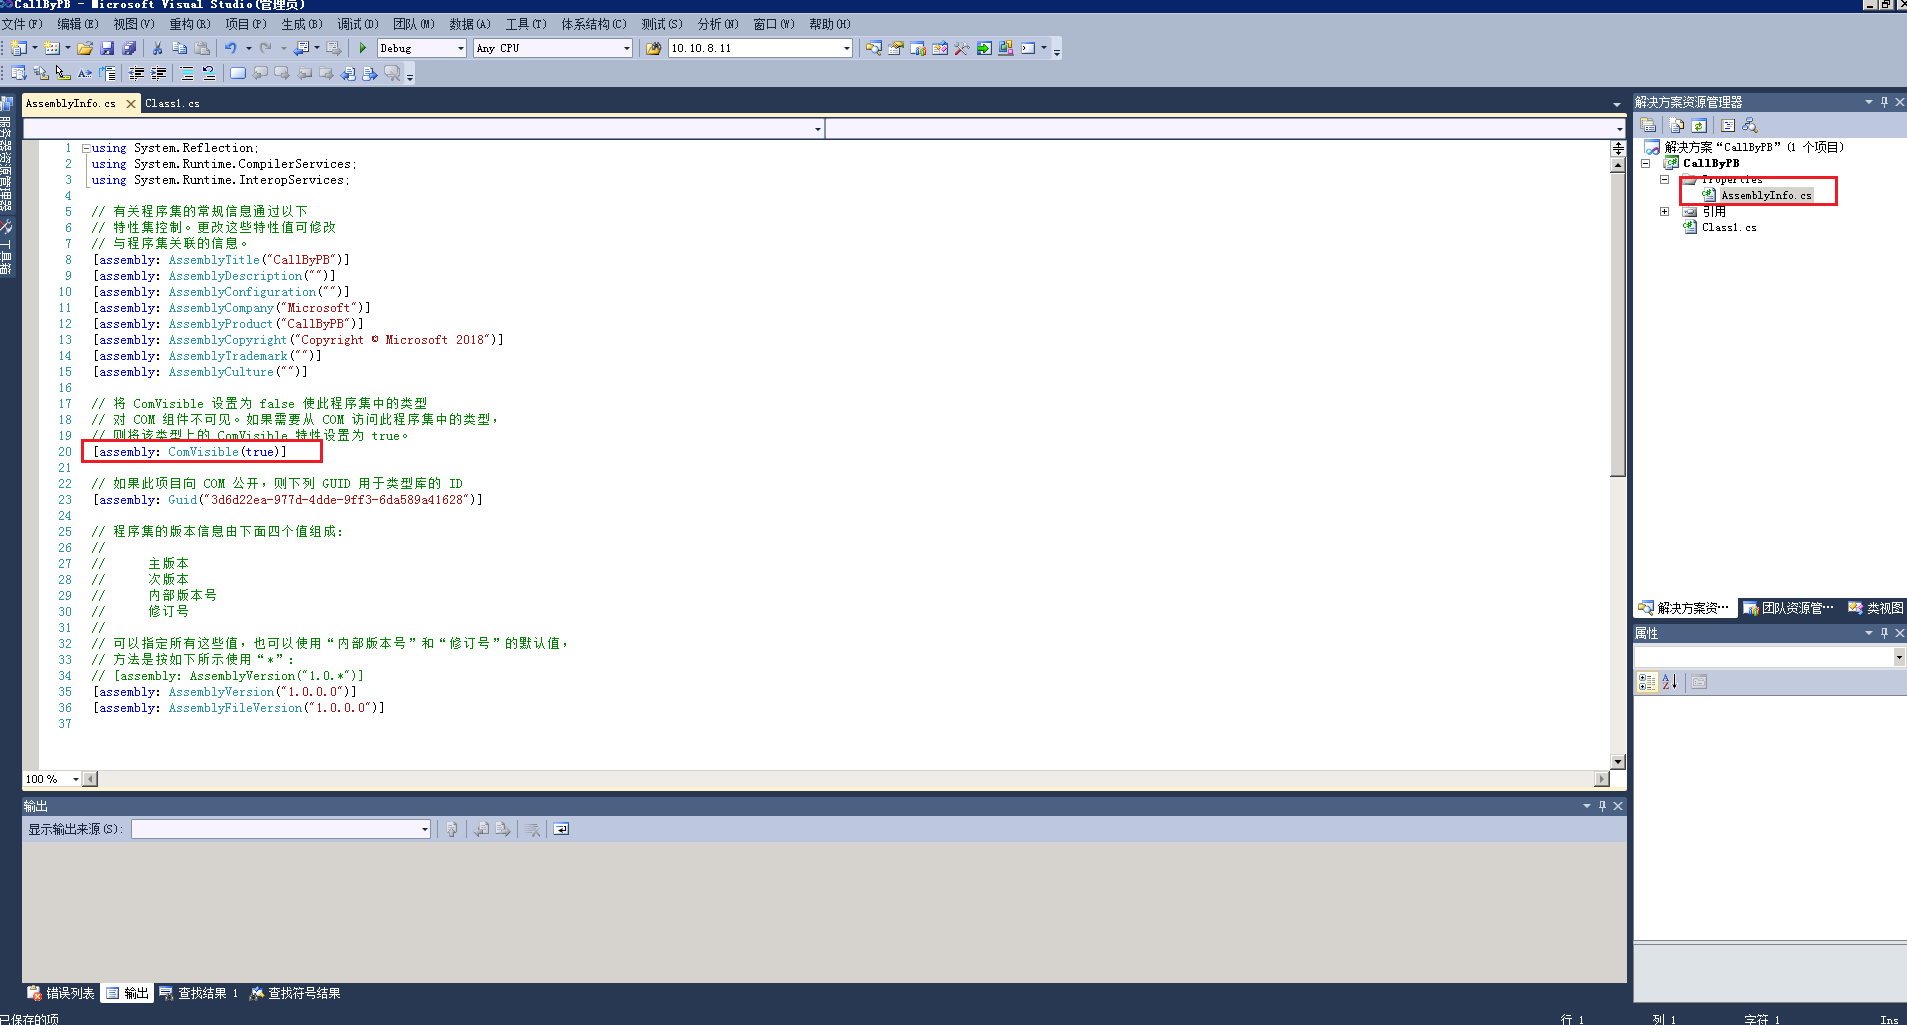This screenshot has width=1907, height=1025.
Task: Click the Properties icon in Solution Explorer toolbar
Action: (1648, 124)
